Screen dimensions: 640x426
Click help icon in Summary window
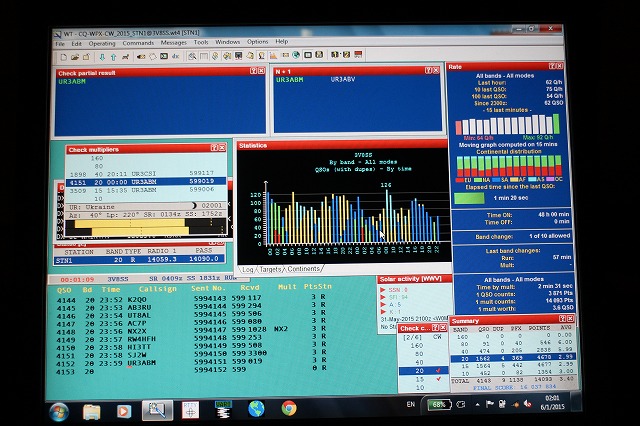pyautogui.click(x=562, y=319)
